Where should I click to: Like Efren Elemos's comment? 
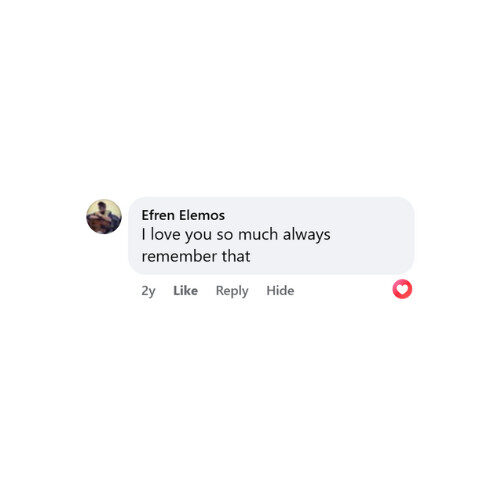[185, 291]
